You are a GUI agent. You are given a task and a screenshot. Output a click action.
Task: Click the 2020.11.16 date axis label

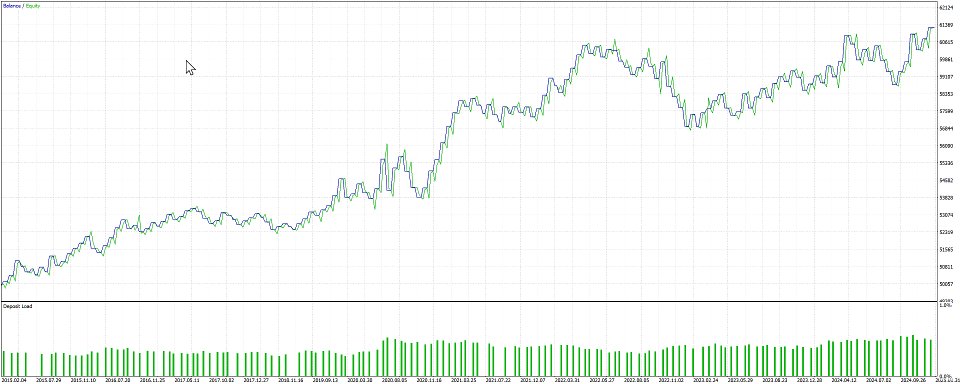point(429,380)
